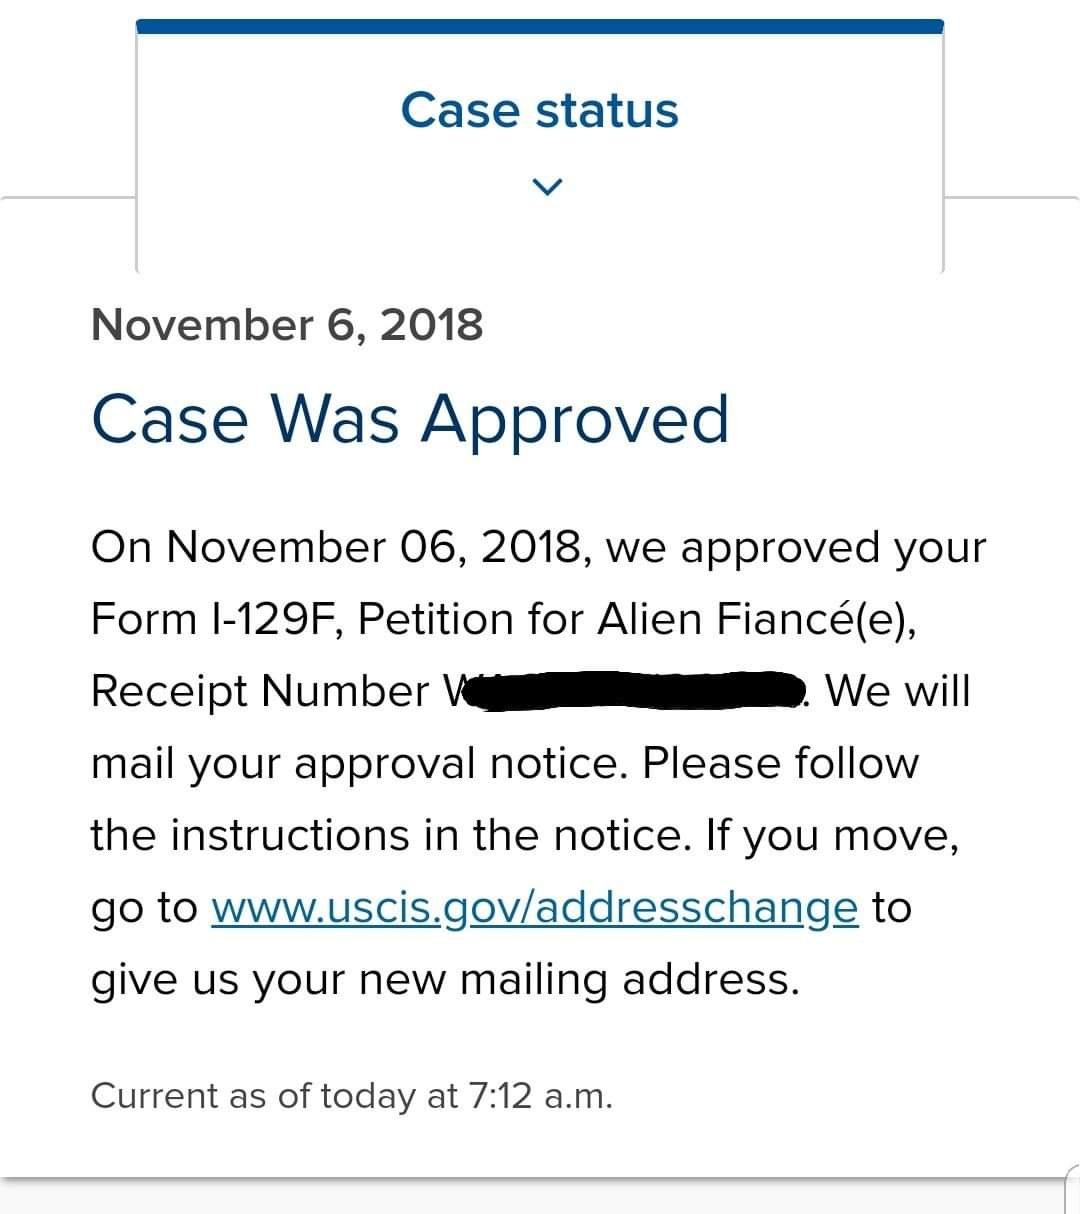1080x1214 pixels.
Task: Open the www.uscis.gov/addresschange link
Action: coord(535,908)
